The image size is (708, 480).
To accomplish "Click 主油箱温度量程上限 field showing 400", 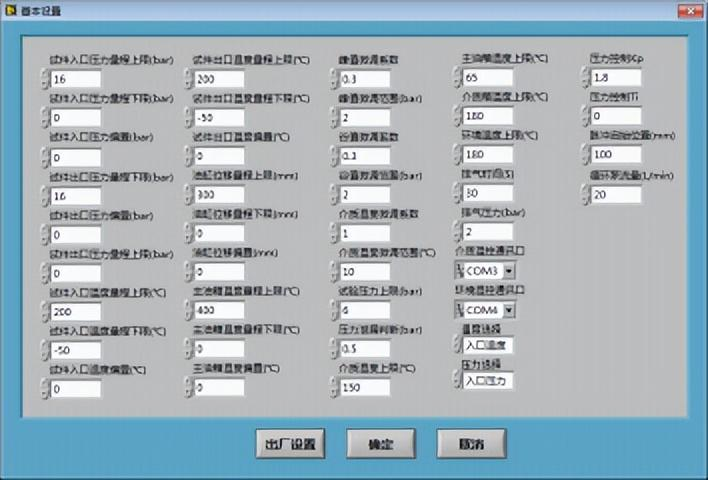I will [x=219, y=310].
